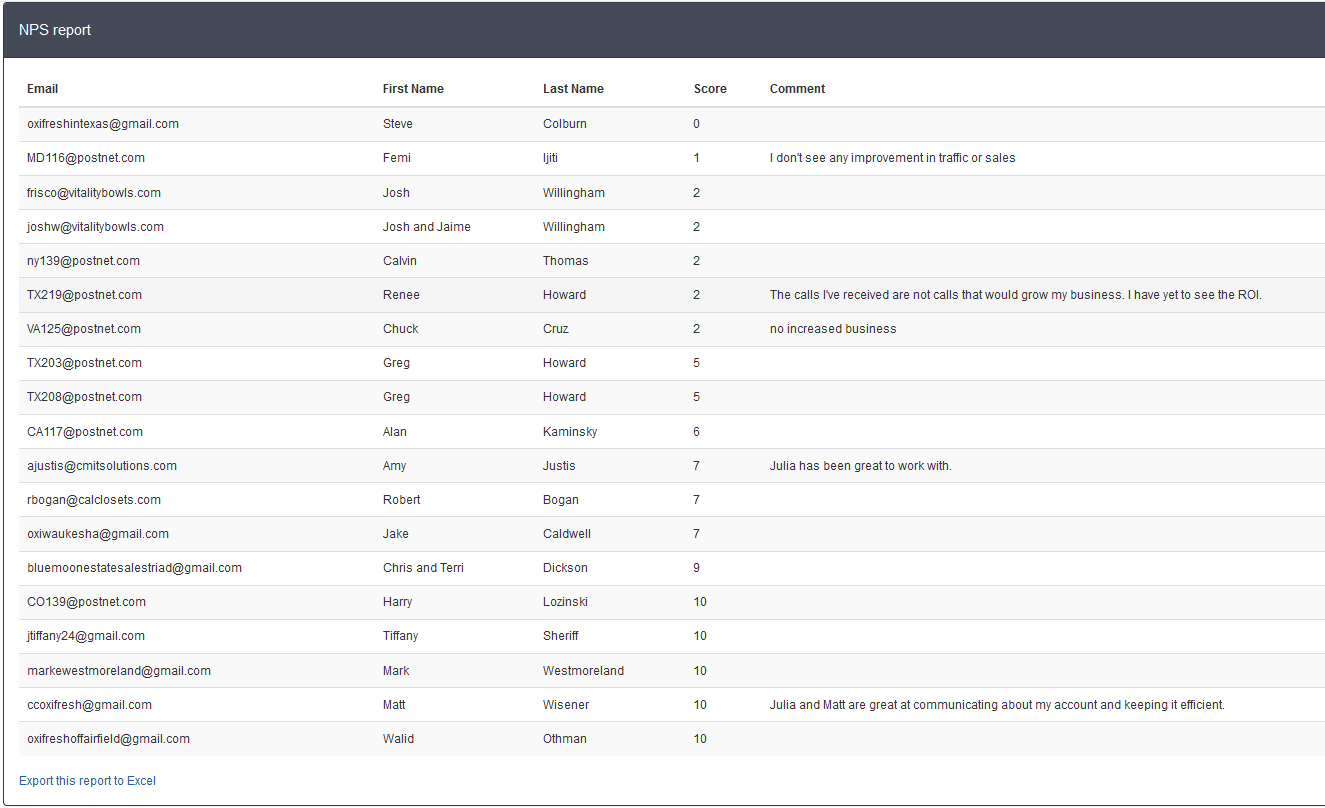Click last name Sheriff
The width and height of the screenshot is (1325, 808).
click(x=561, y=636)
